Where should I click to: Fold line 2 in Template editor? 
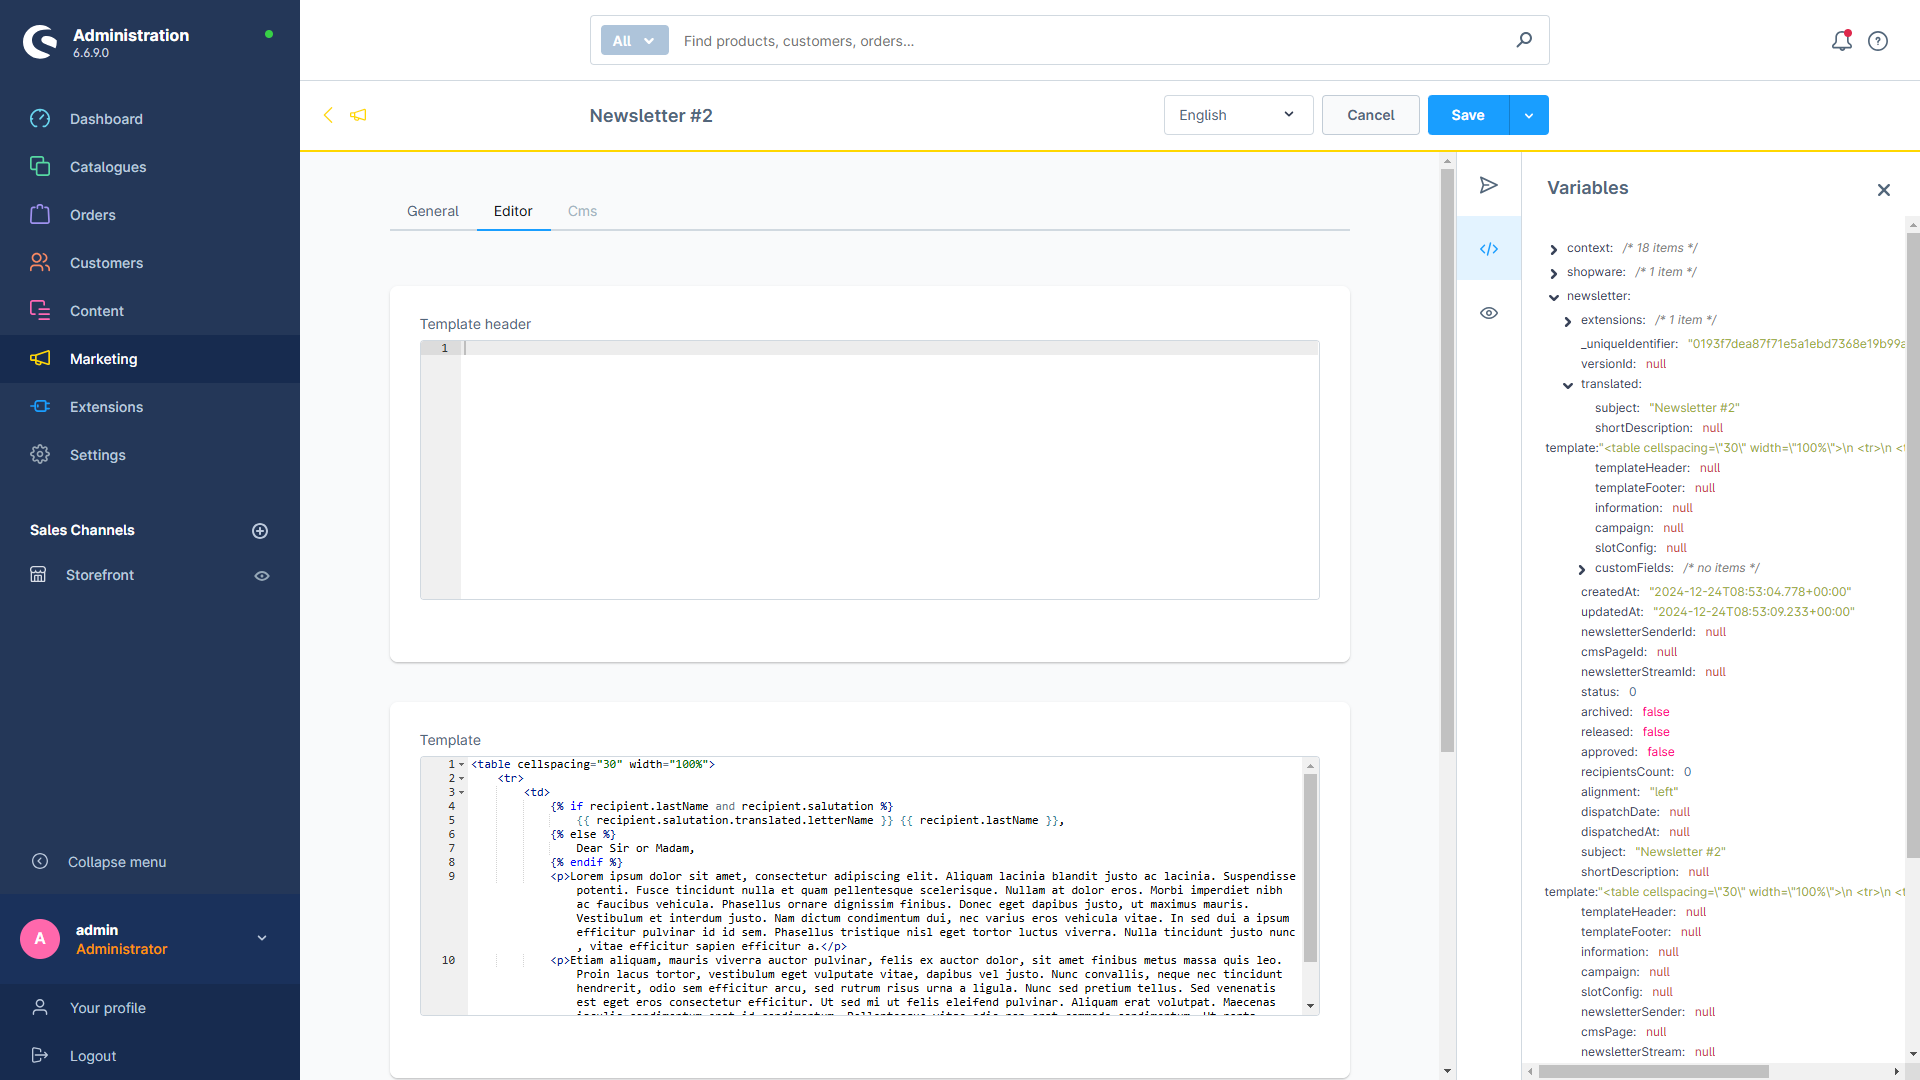[461, 779]
